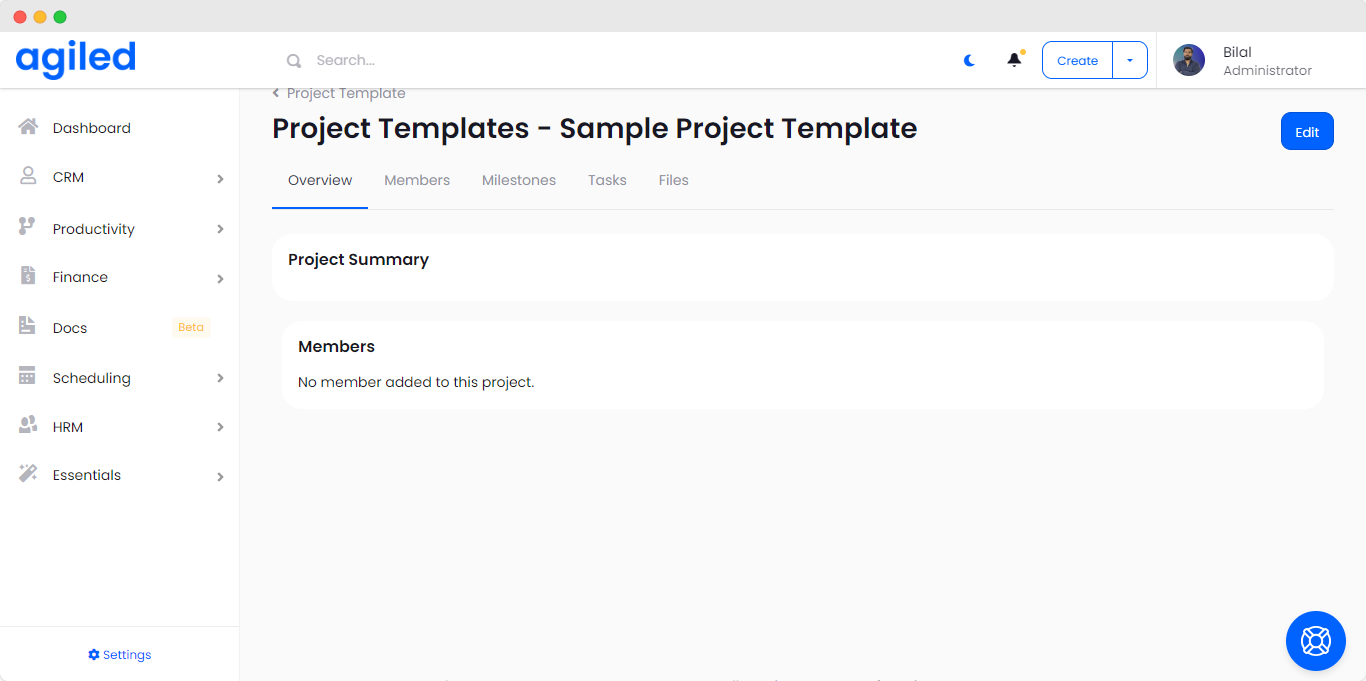1366x681 pixels.
Task: Click the search magnifier icon
Action: tap(294, 61)
